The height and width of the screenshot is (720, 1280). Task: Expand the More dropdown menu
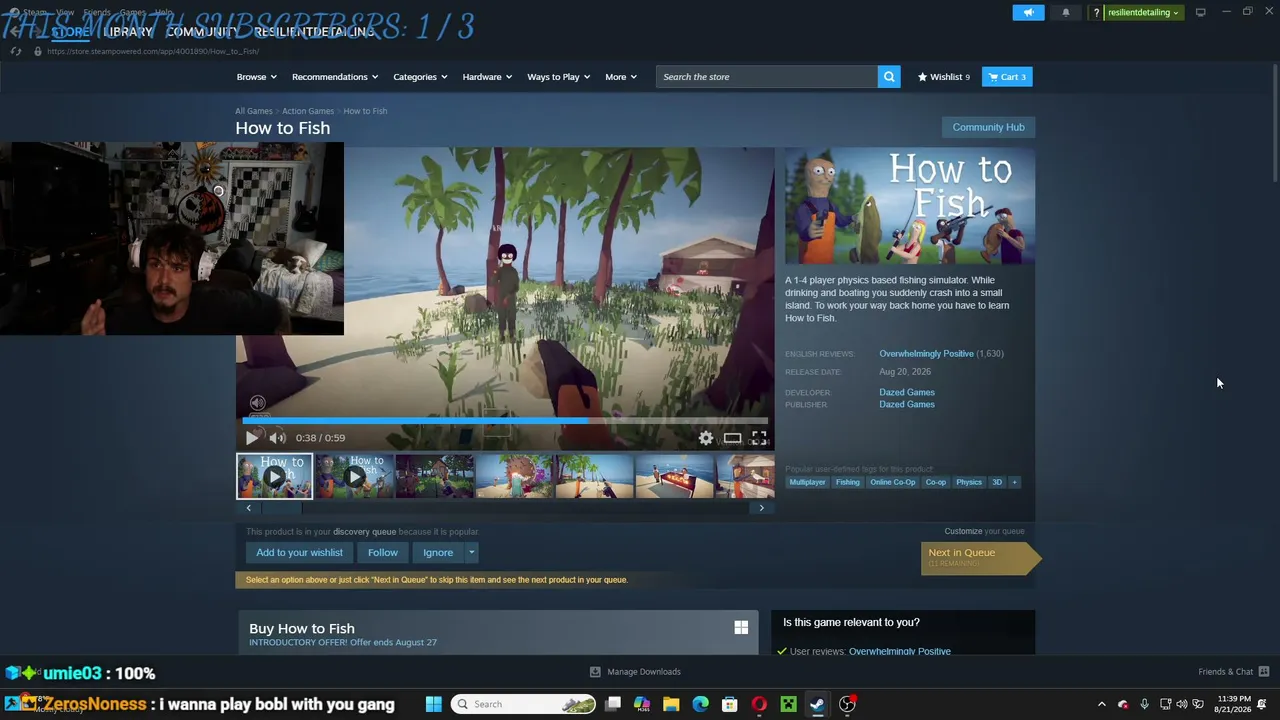coord(621,77)
